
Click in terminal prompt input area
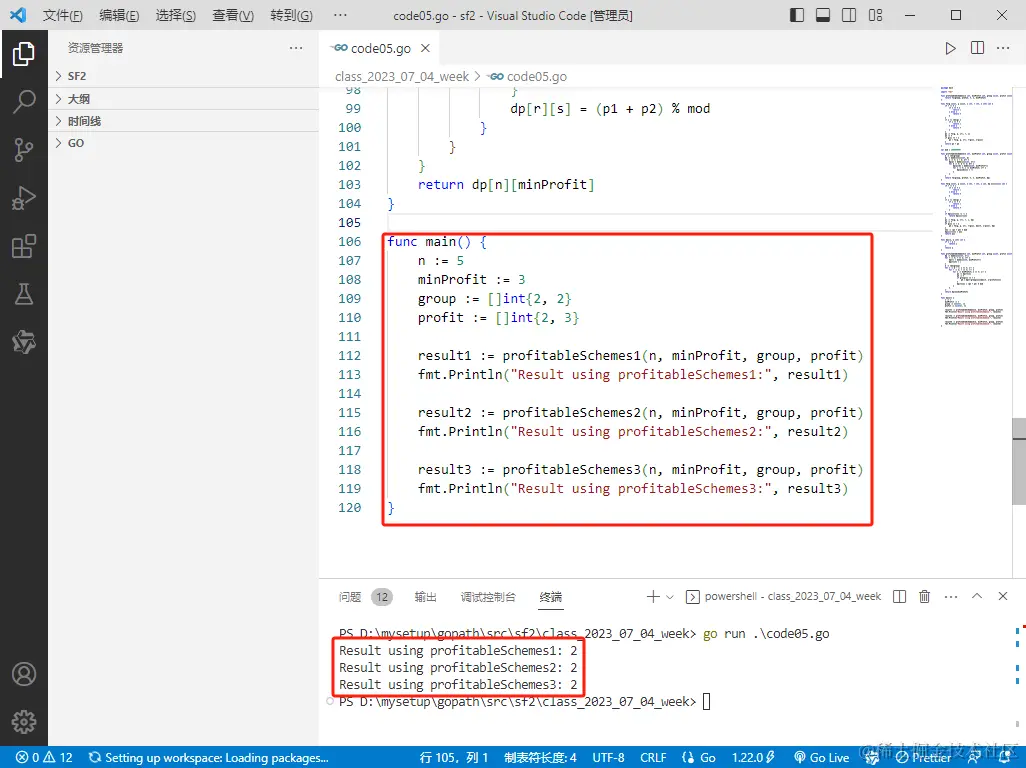706,701
